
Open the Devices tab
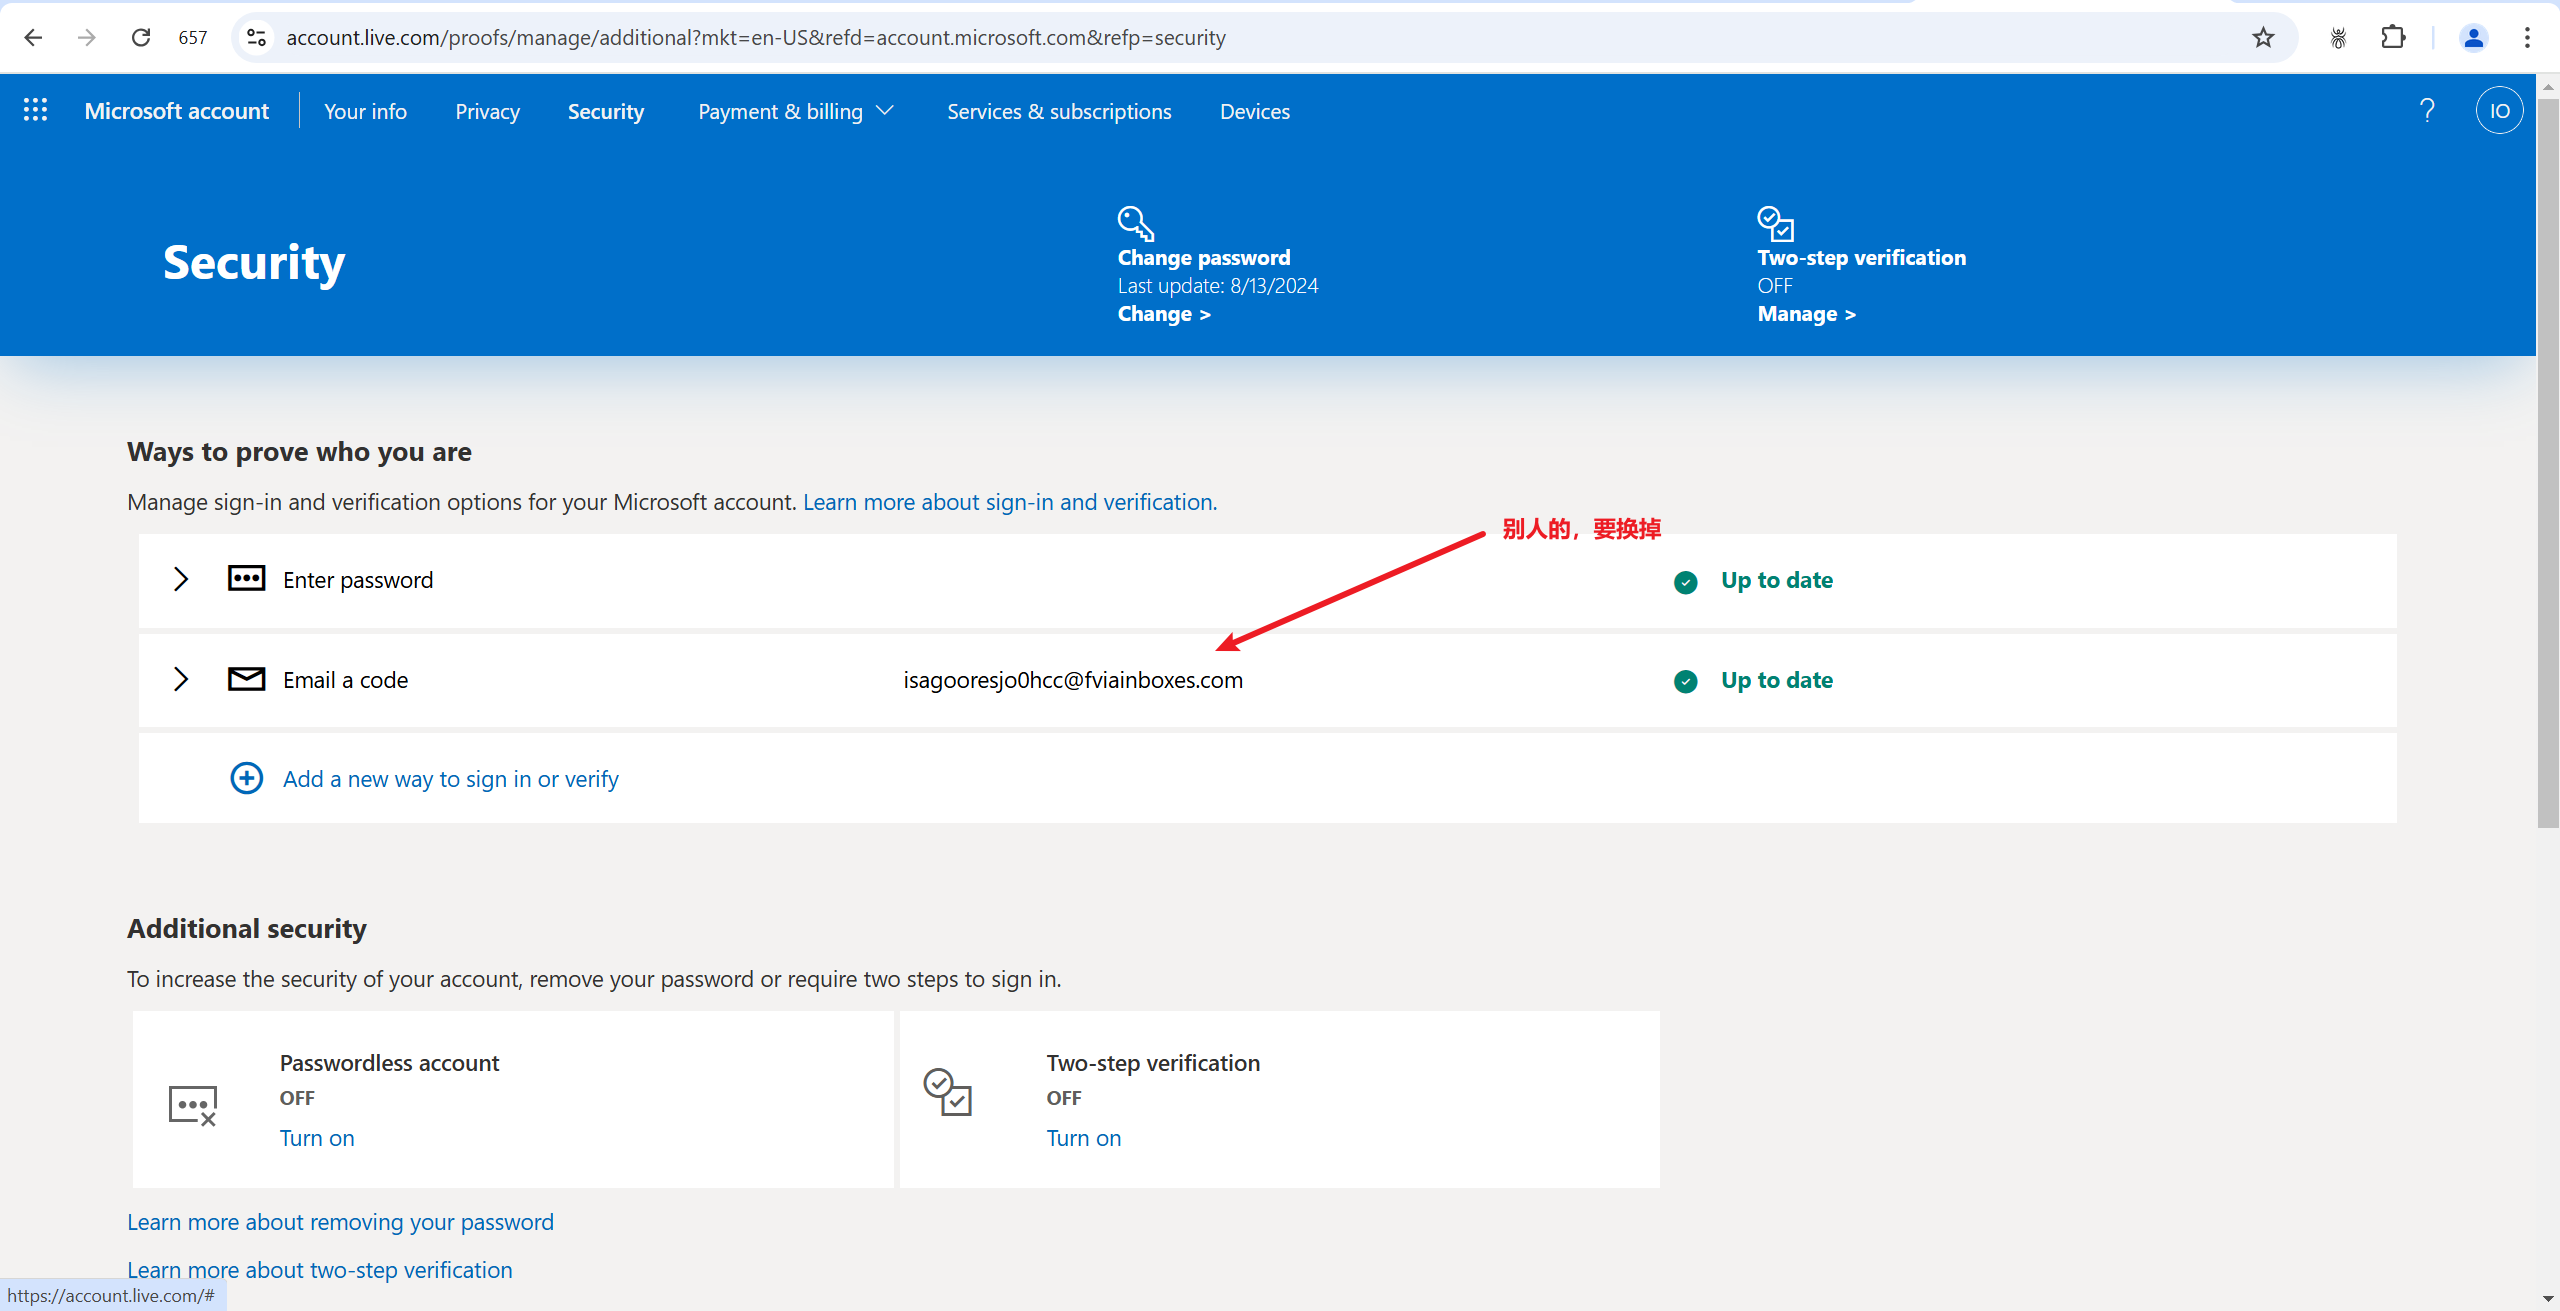1254,111
